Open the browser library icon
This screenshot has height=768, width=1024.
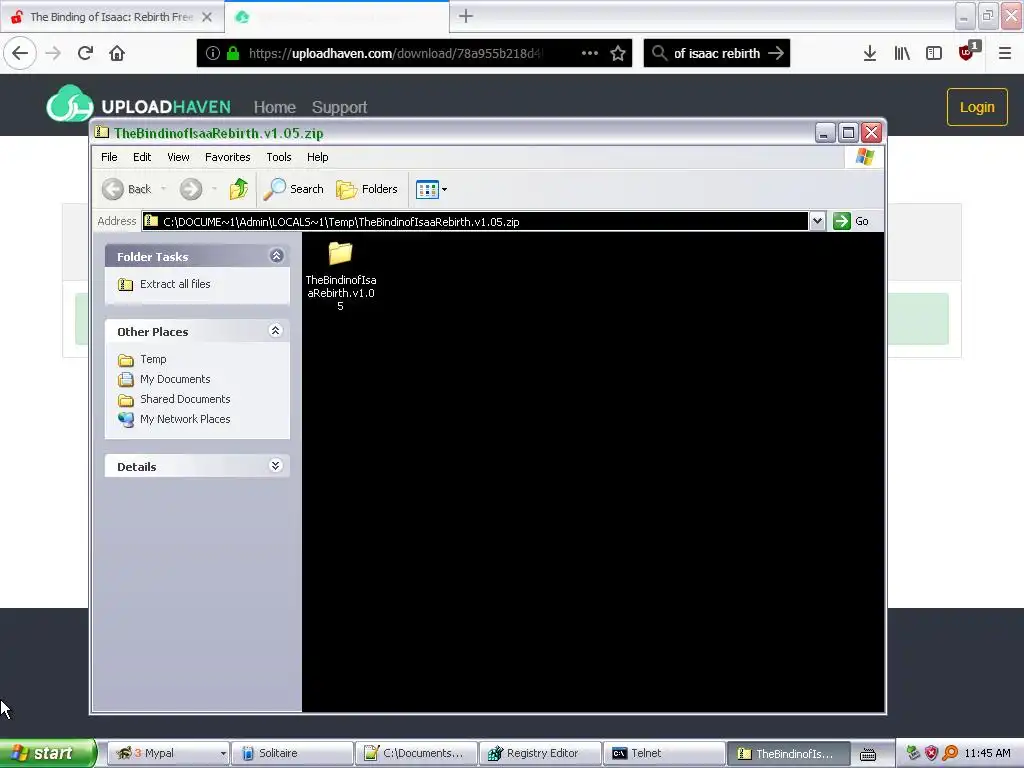(902, 54)
